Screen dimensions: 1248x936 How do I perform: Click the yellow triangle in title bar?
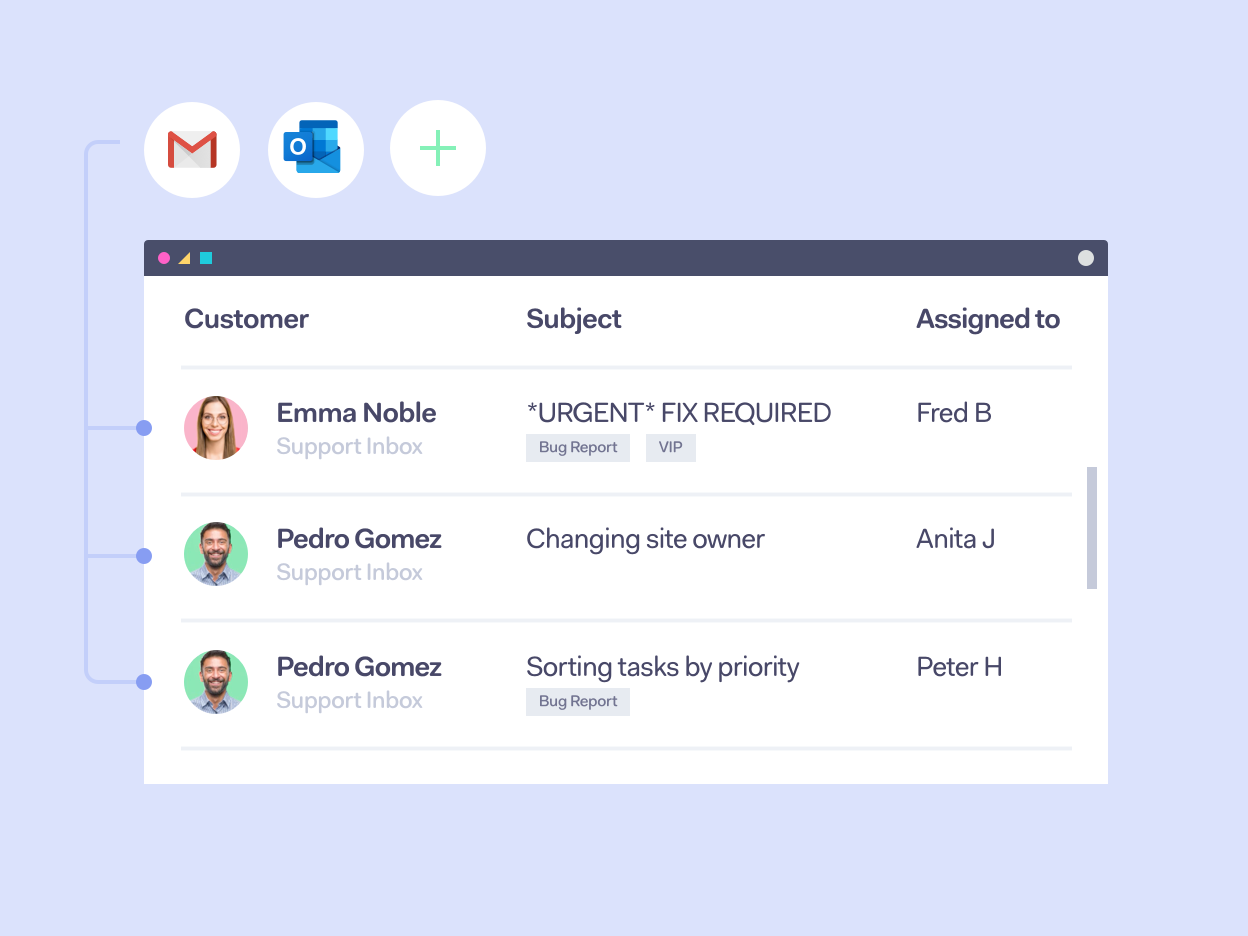(184, 258)
